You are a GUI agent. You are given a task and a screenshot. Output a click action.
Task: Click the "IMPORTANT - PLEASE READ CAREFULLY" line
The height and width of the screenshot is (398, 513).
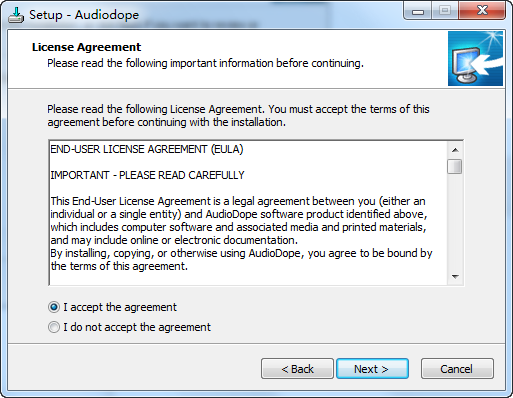coord(147,175)
